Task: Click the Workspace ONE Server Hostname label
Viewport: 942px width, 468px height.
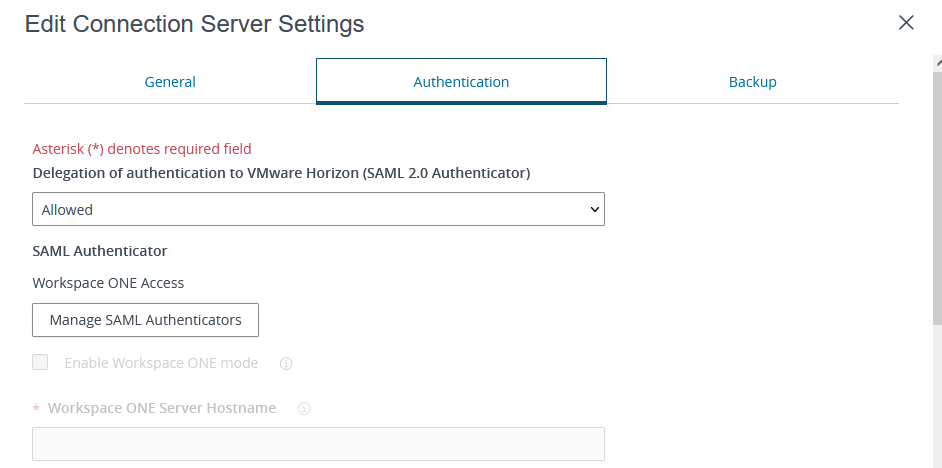Action: 162,408
